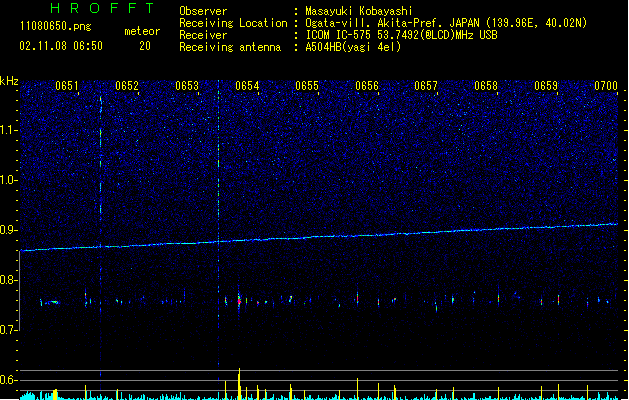Select the filename 11080650.png
The height and width of the screenshot is (400, 629).
(x=55, y=26)
